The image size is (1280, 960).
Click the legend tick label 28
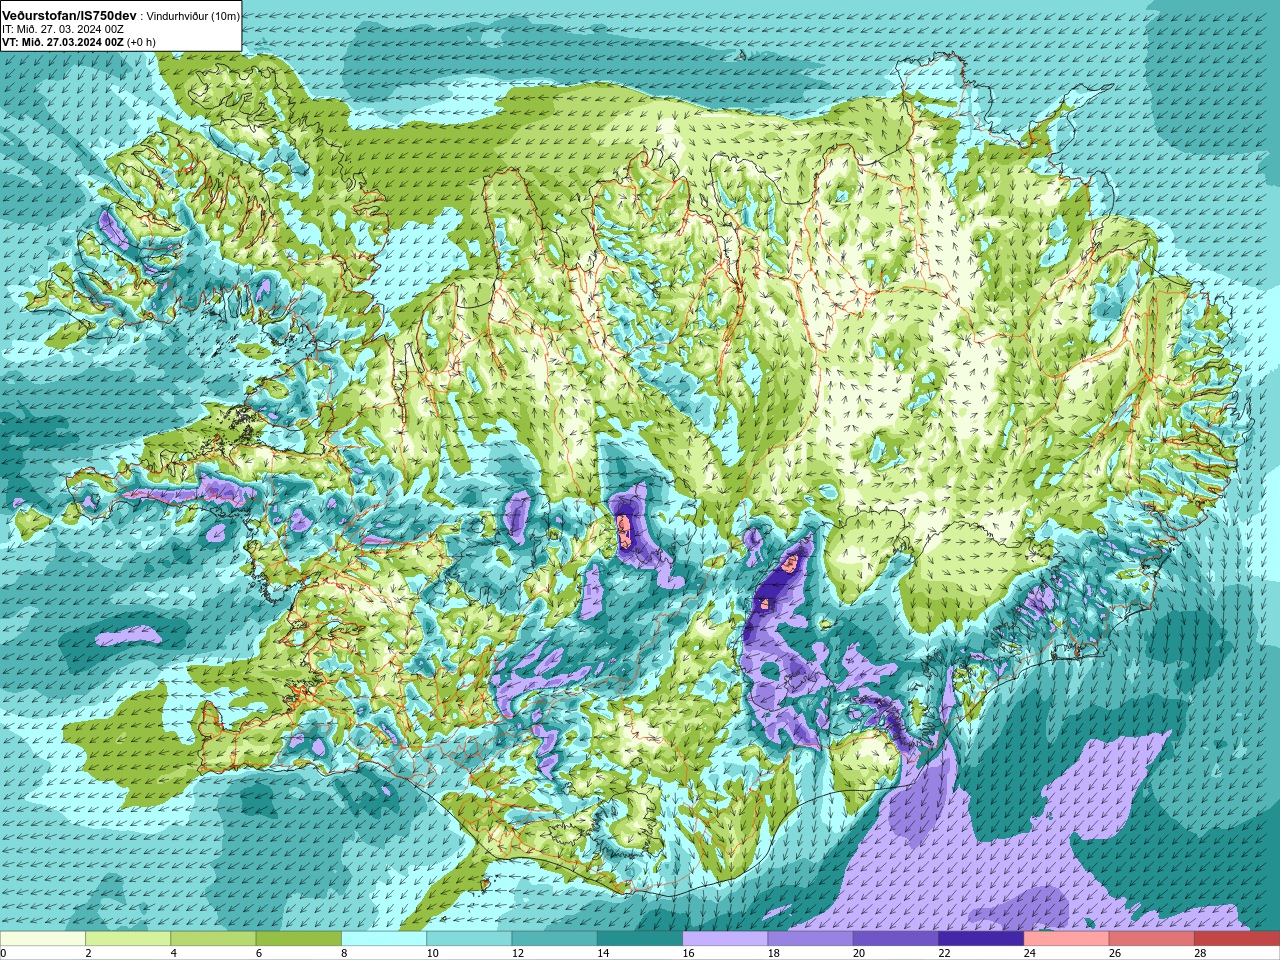[1201, 953]
